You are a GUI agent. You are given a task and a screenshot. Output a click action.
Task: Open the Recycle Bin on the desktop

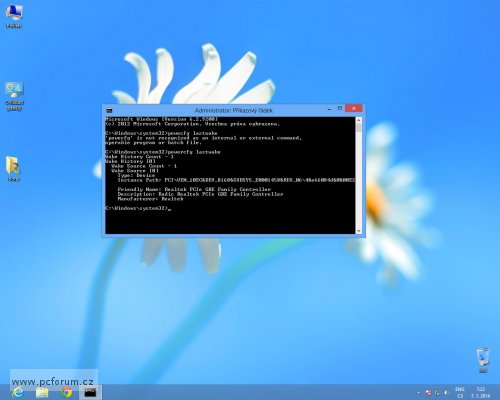click(483, 360)
